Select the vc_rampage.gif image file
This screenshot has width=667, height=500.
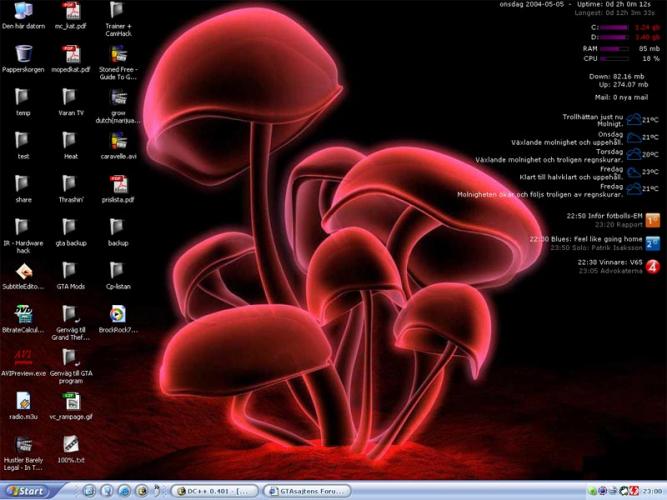(70, 400)
